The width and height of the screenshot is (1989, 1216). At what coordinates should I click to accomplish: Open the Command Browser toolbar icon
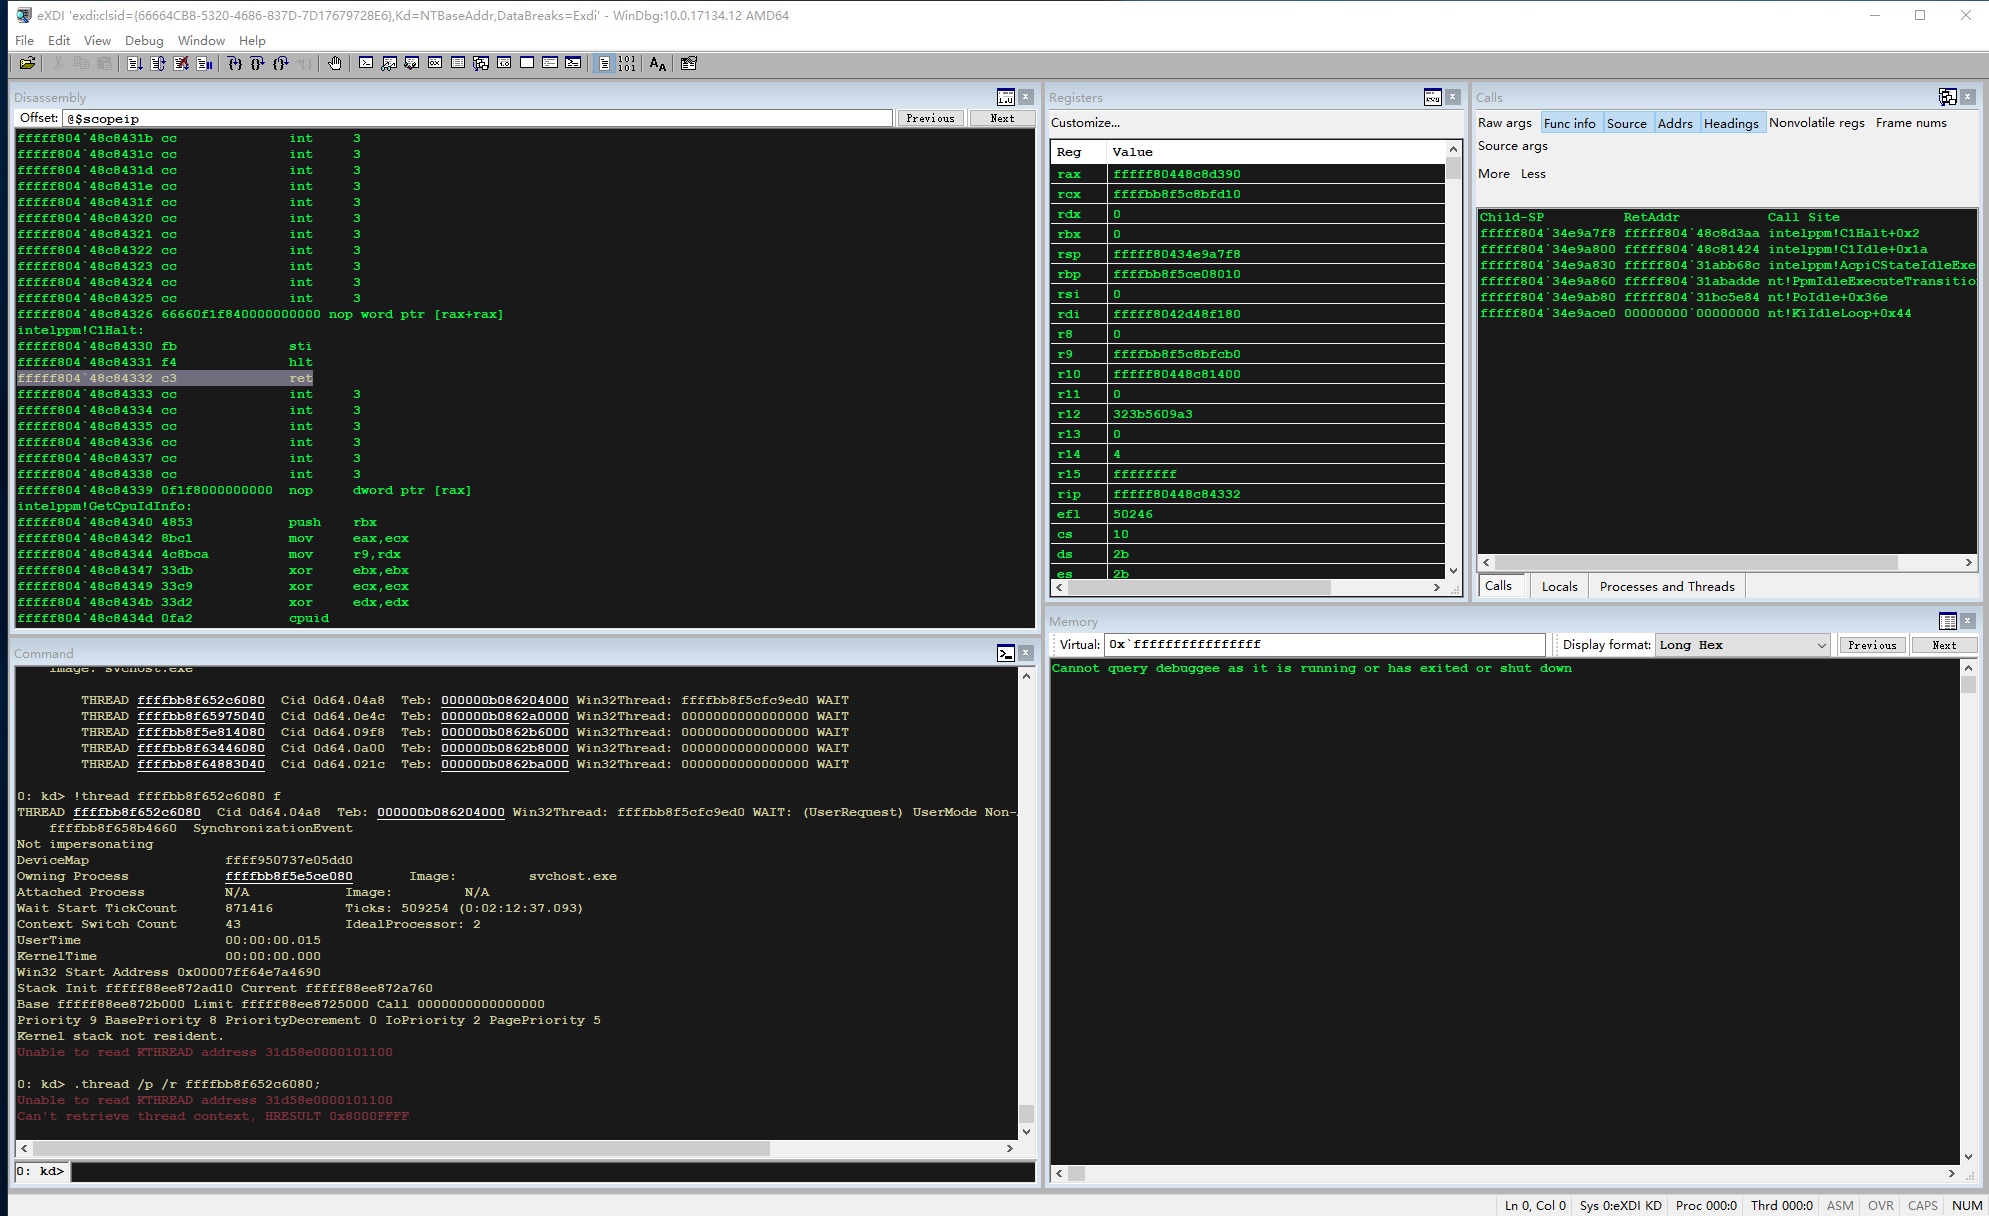[x=573, y=64]
